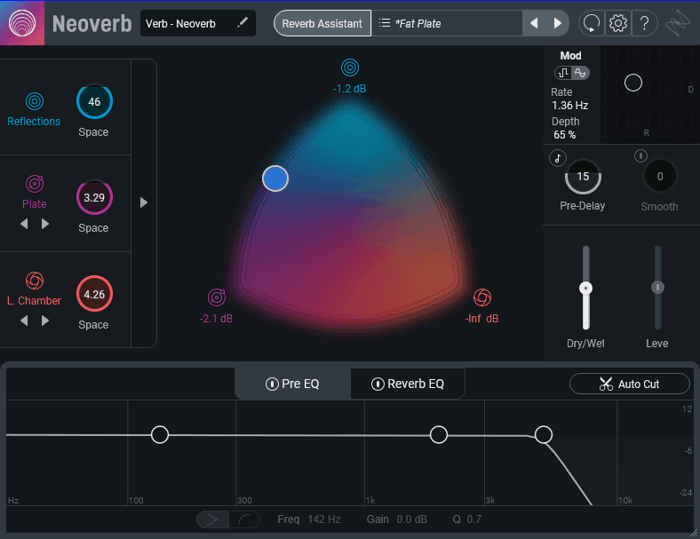Open the settings gear

pos(618,23)
